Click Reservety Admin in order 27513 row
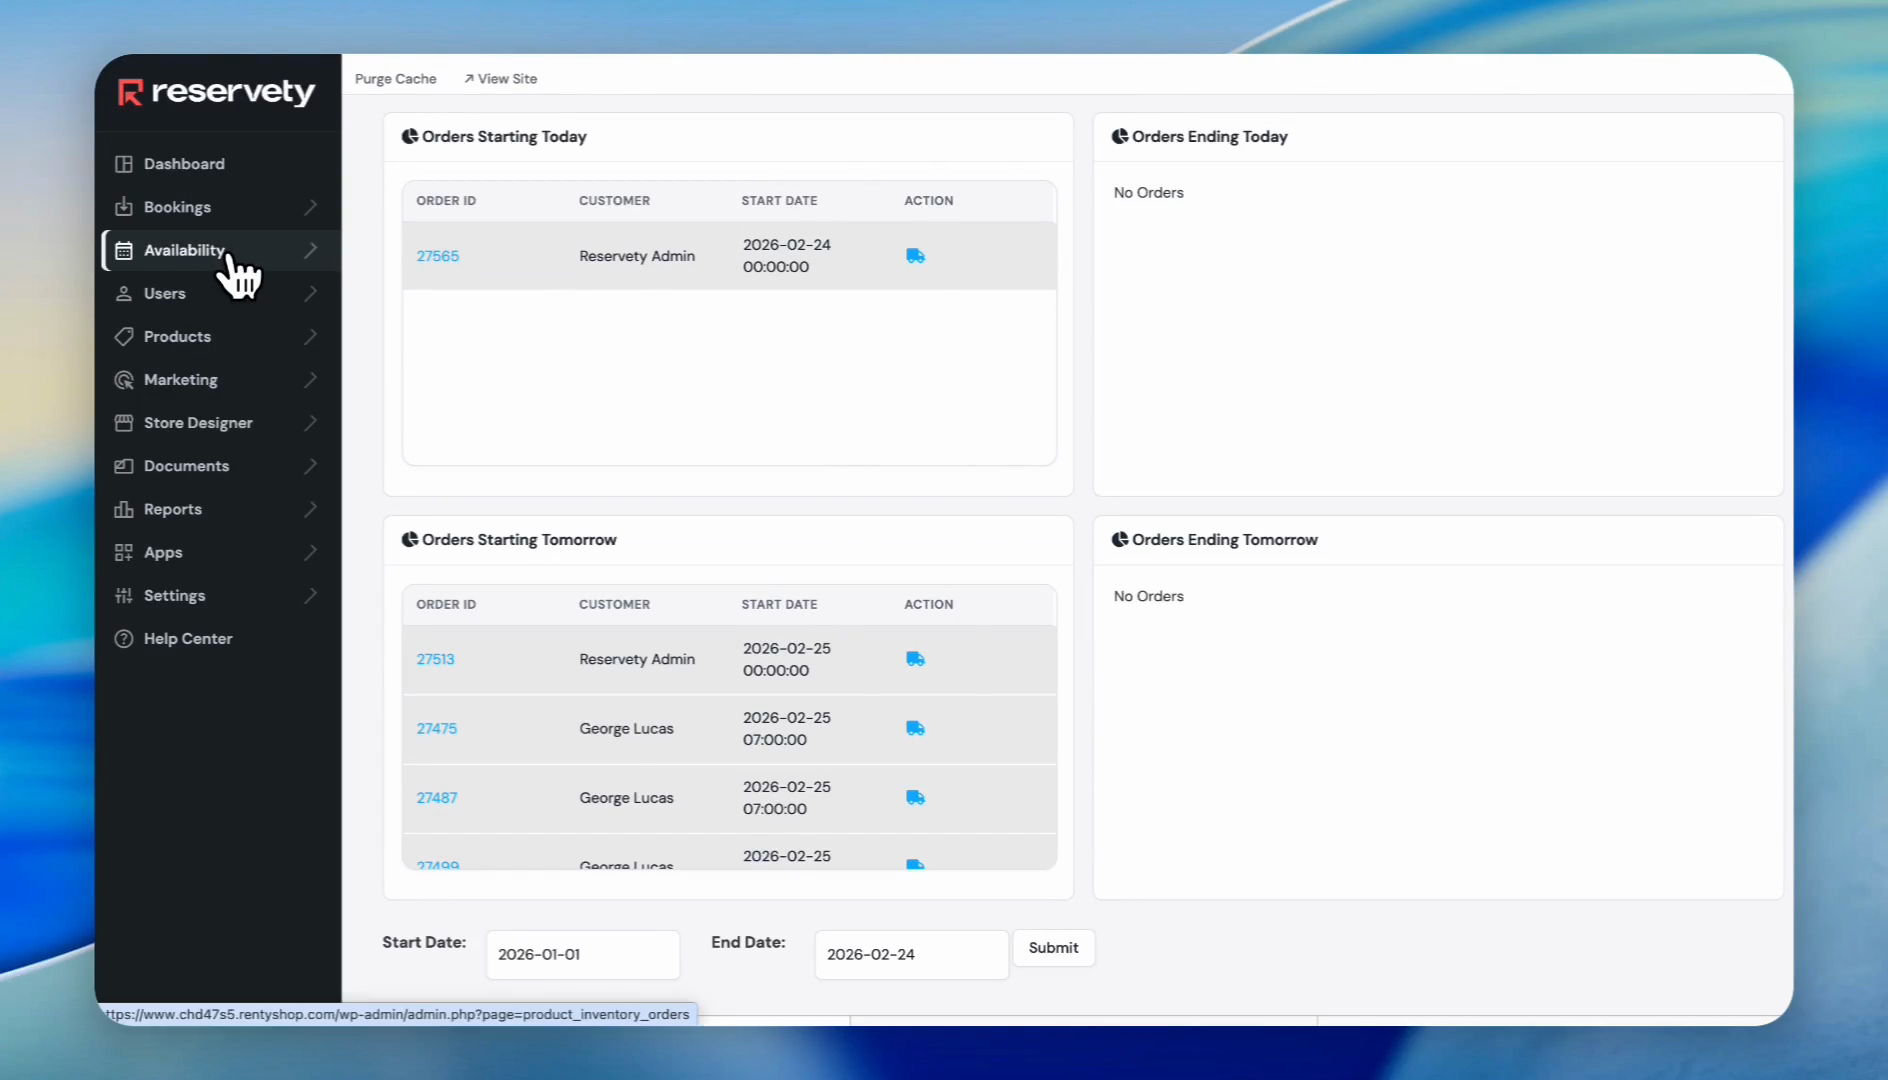 pyautogui.click(x=637, y=659)
